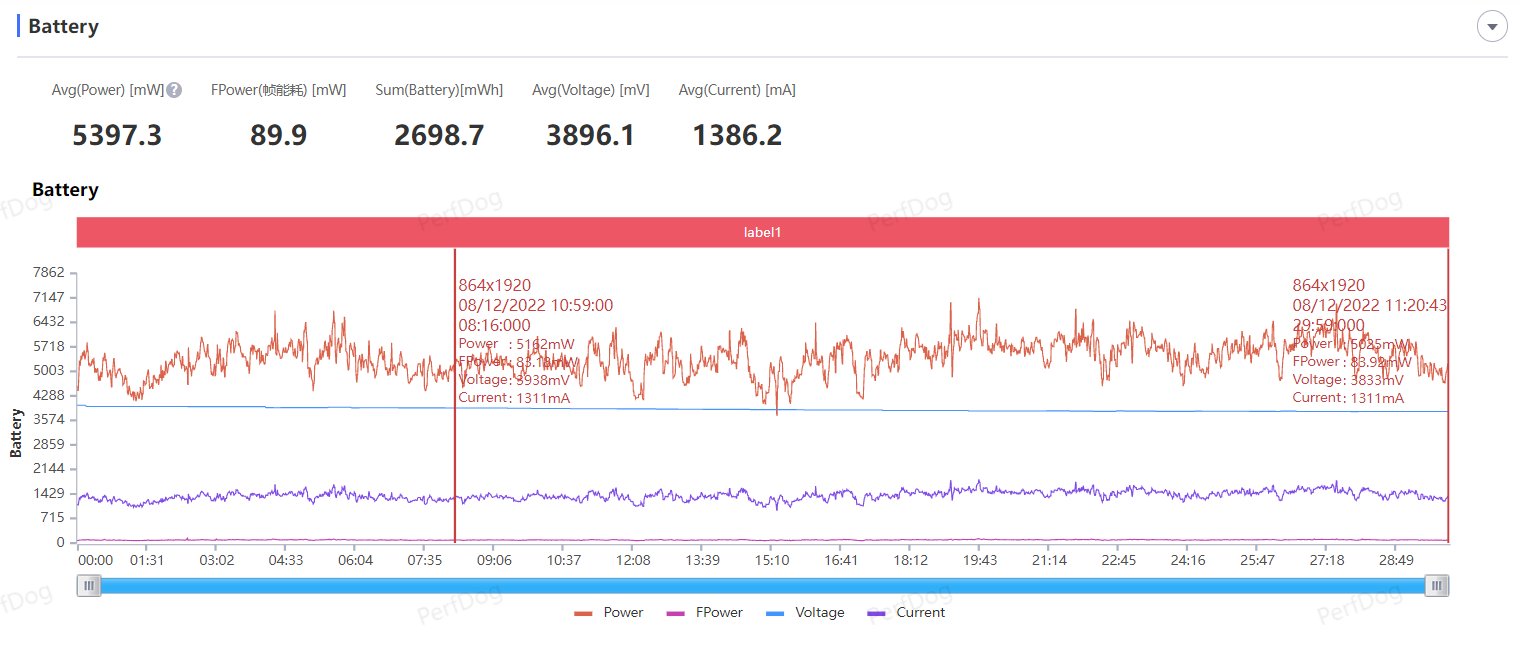The width and height of the screenshot is (1519, 662).
Task: Toggle the Voltage legend entry
Action: pos(805,612)
